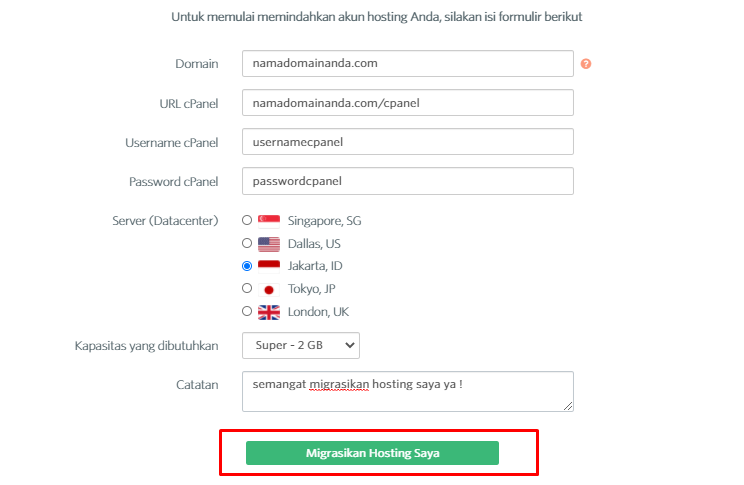Image resolution: width=744 pixels, height=485 pixels.
Task: Choose the Tokyo, JP radio button
Action: (247, 288)
